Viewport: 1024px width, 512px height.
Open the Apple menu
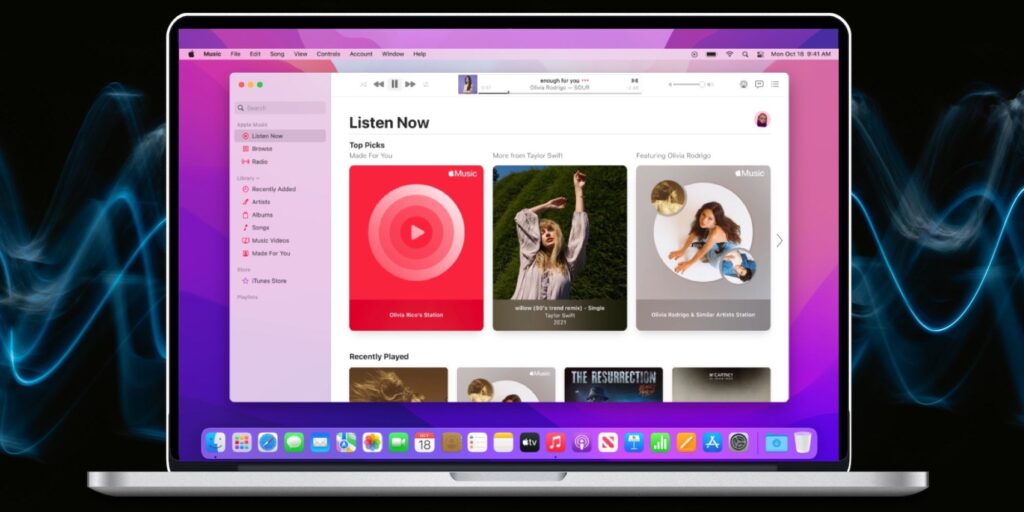point(191,54)
